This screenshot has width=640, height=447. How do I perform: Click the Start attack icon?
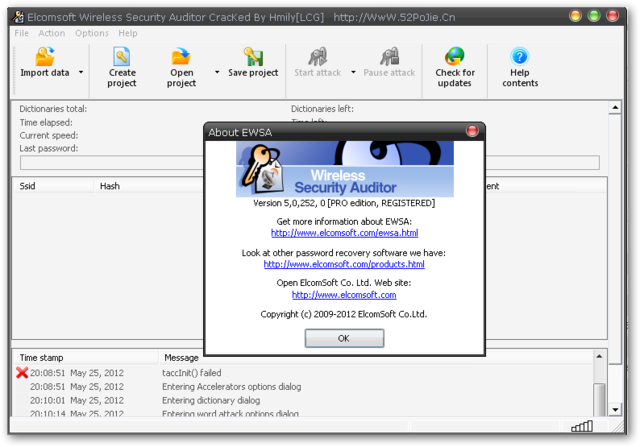[318, 56]
